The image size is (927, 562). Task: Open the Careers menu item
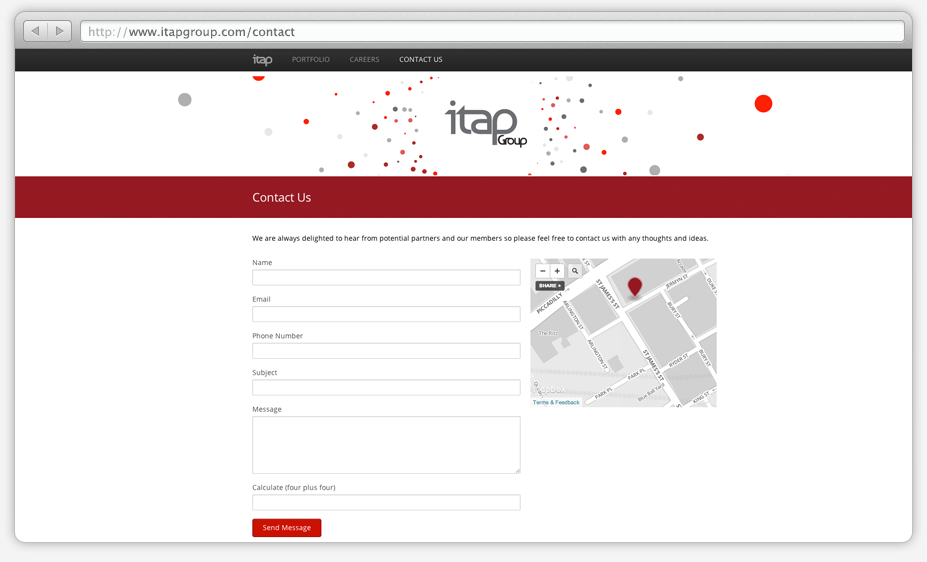(x=364, y=59)
